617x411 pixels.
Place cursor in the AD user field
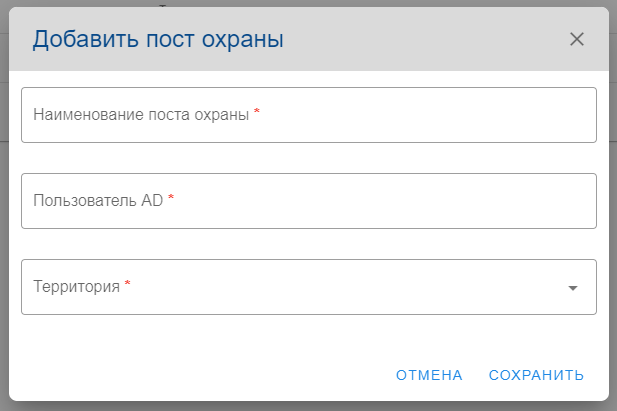[x=308, y=201]
